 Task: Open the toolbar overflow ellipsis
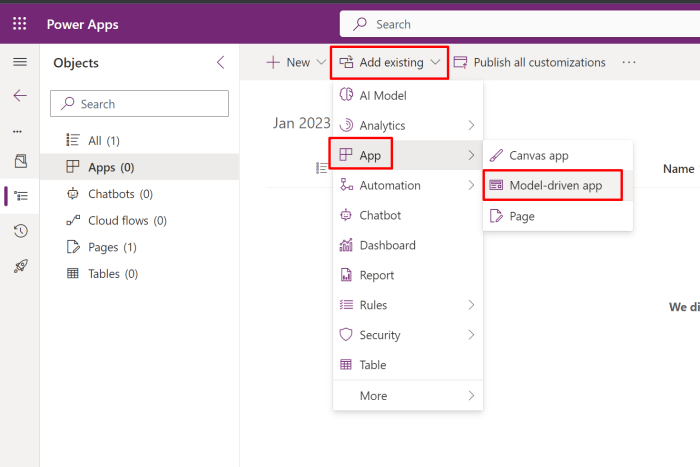pos(629,63)
